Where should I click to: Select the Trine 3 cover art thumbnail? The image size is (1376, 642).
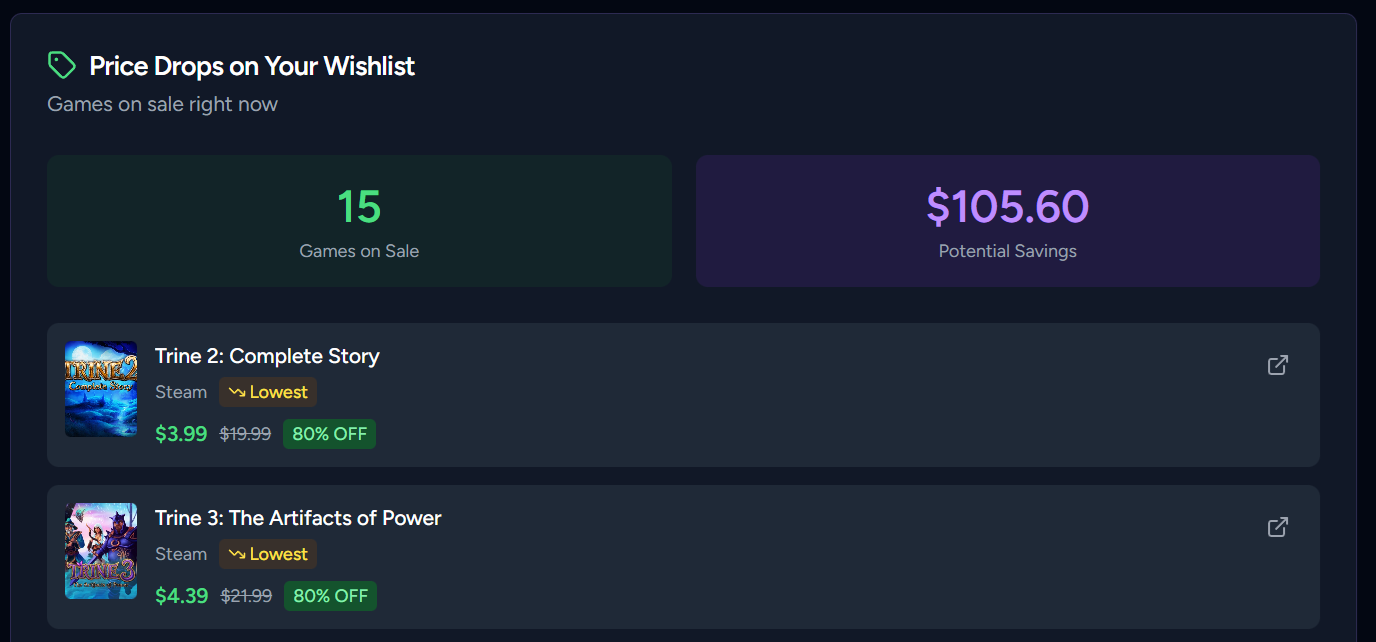tap(101, 551)
